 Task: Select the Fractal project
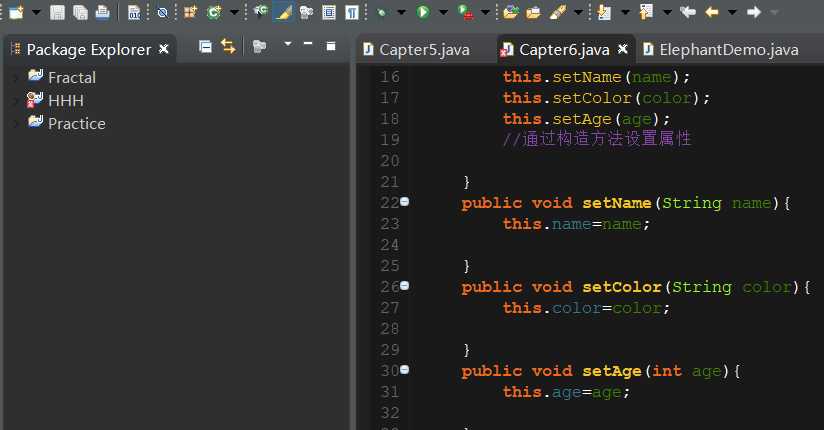coord(72,77)
